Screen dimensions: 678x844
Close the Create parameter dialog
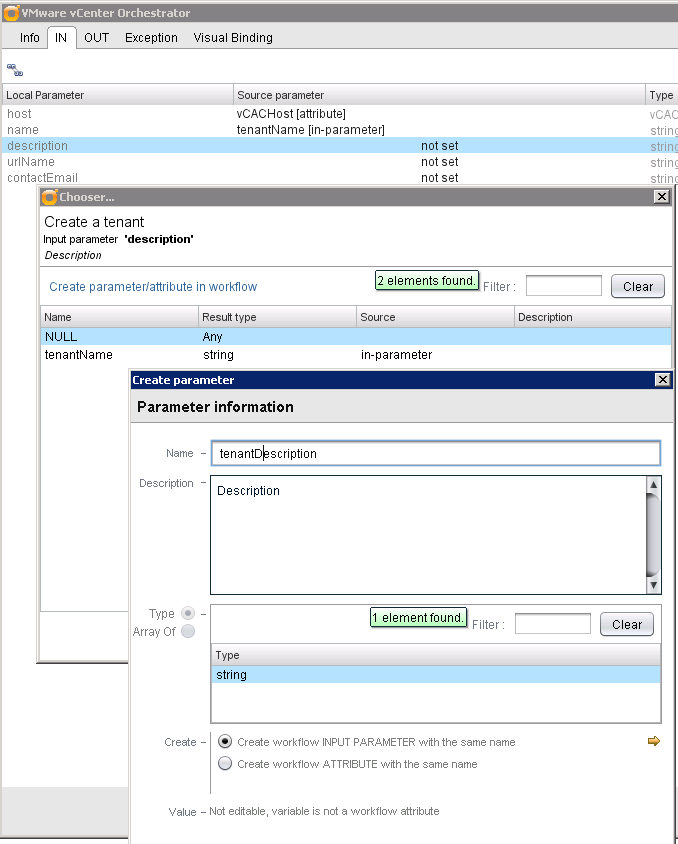click(x=662, y=379)
